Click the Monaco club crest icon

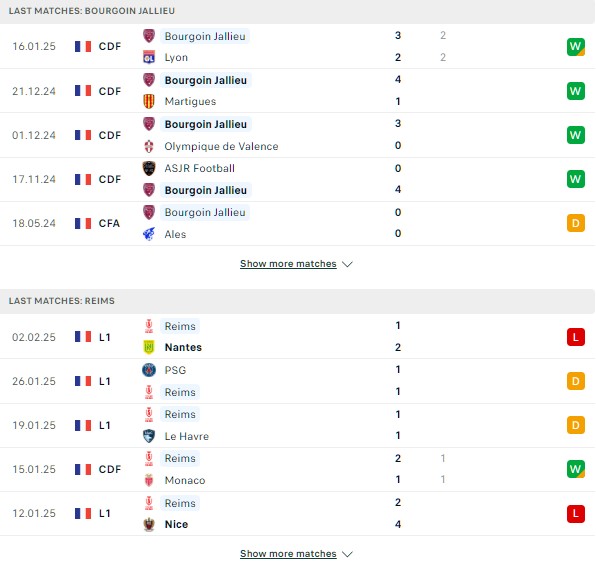pyautogui.click(x=149, y=480)
